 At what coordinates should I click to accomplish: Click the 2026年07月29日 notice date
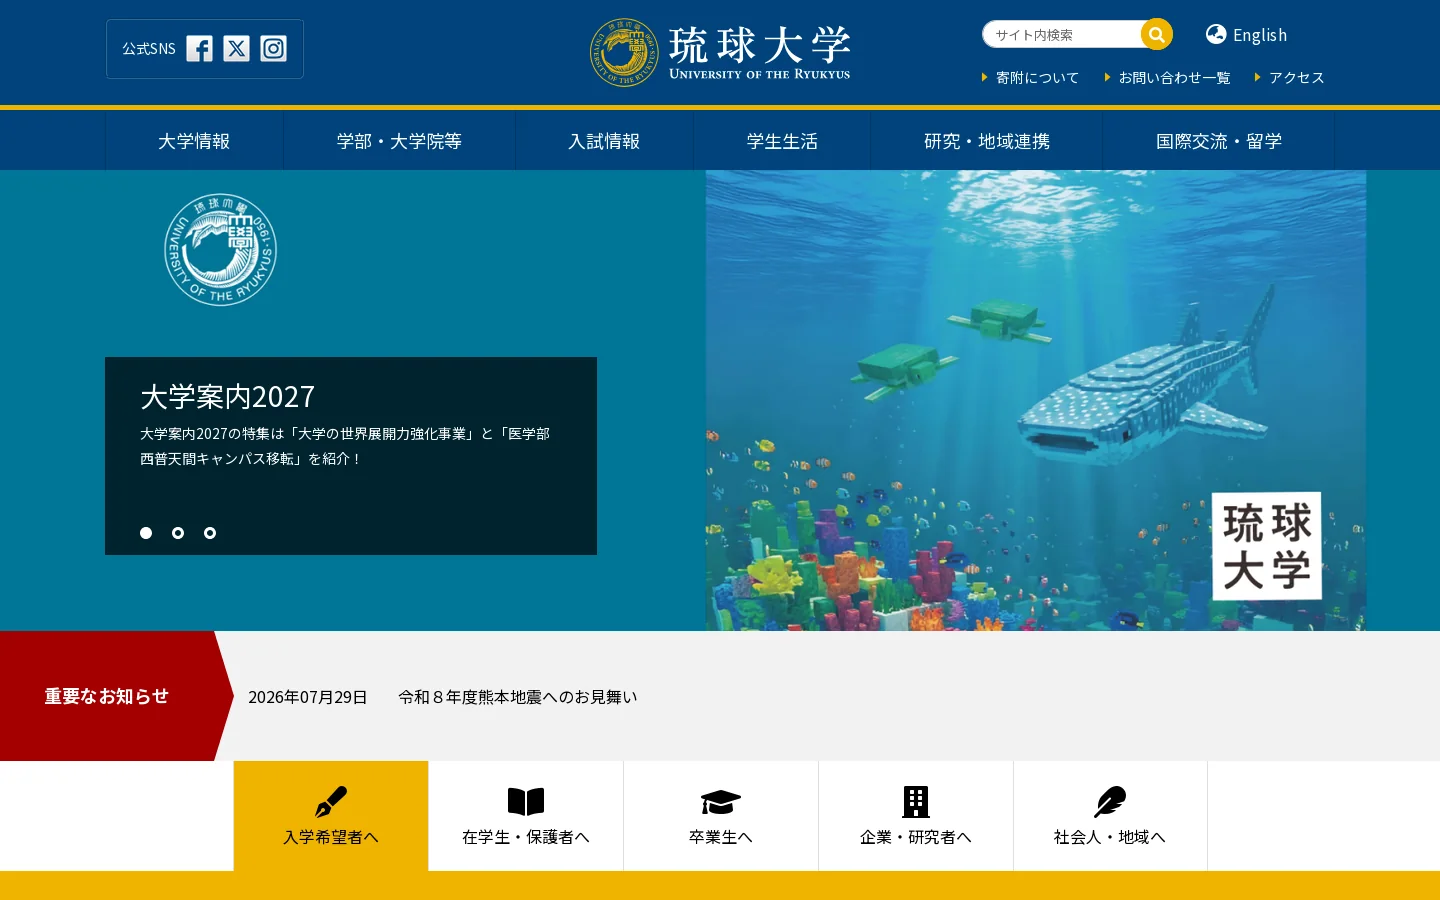pos(308,697)
